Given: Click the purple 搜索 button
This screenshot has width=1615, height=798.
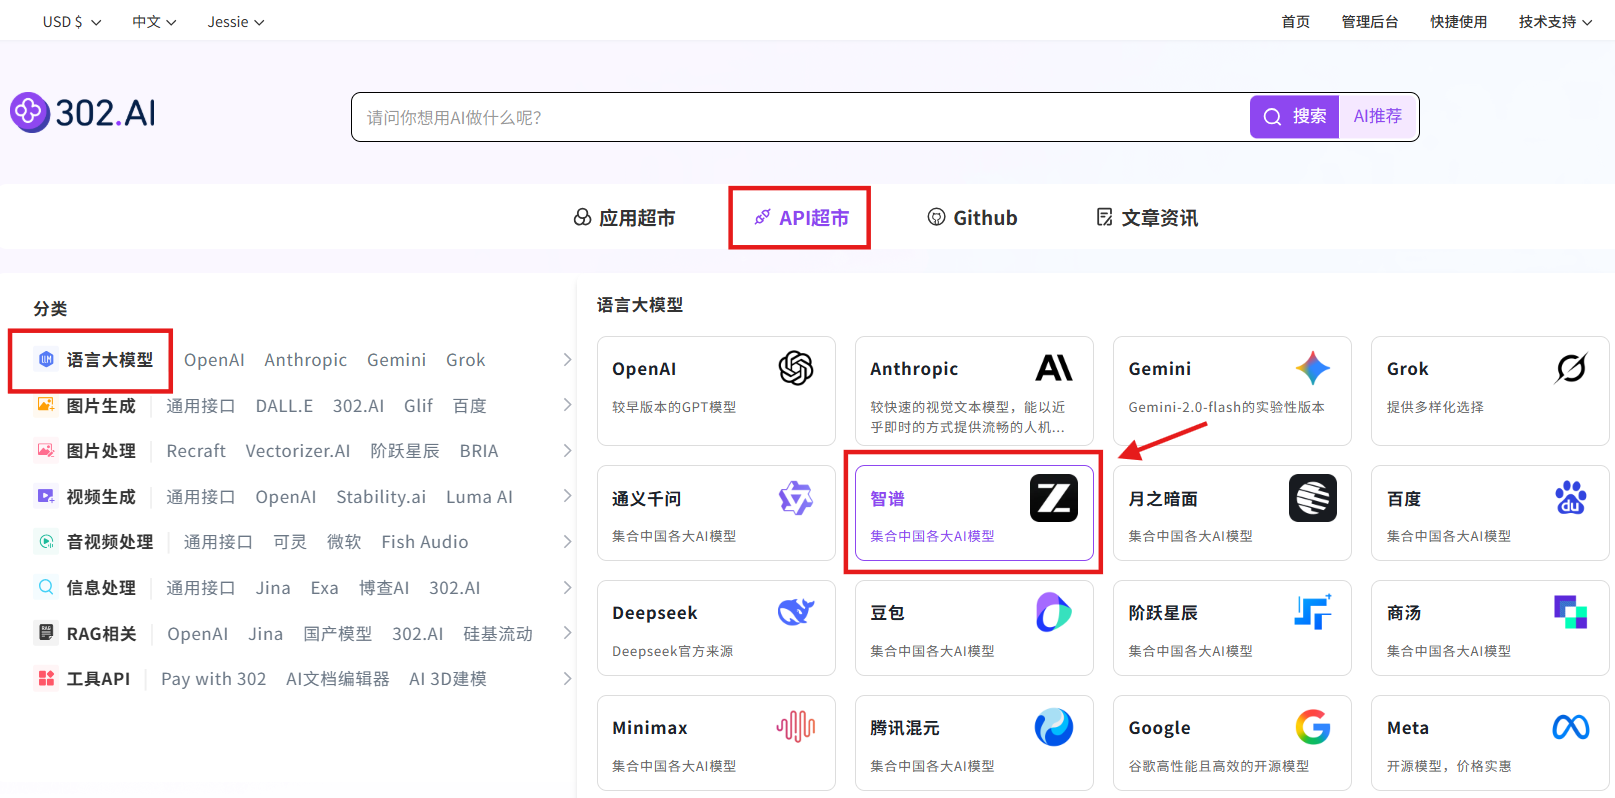Looking at the screenshot, I should click(x=1294, y=117).
